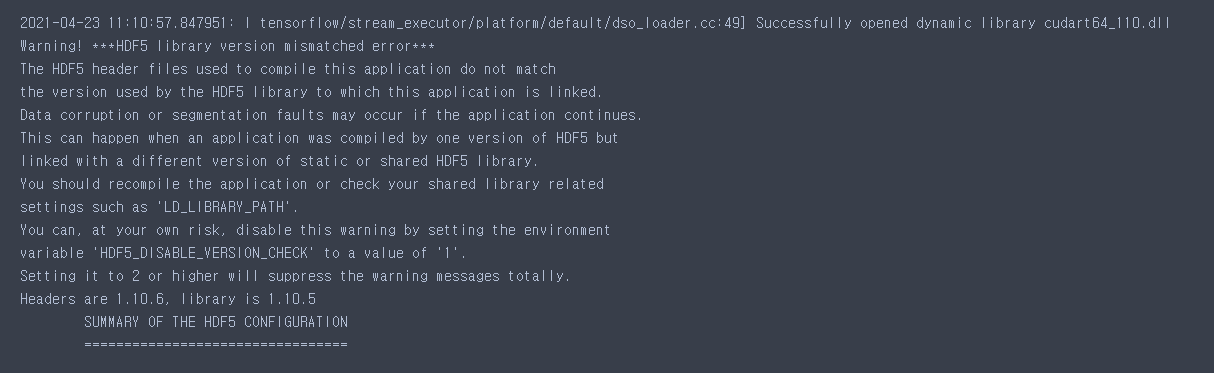Click the line 'version used by the HDF5 library'
This screenshot has height=373, width=1214.
pos(310,92)
